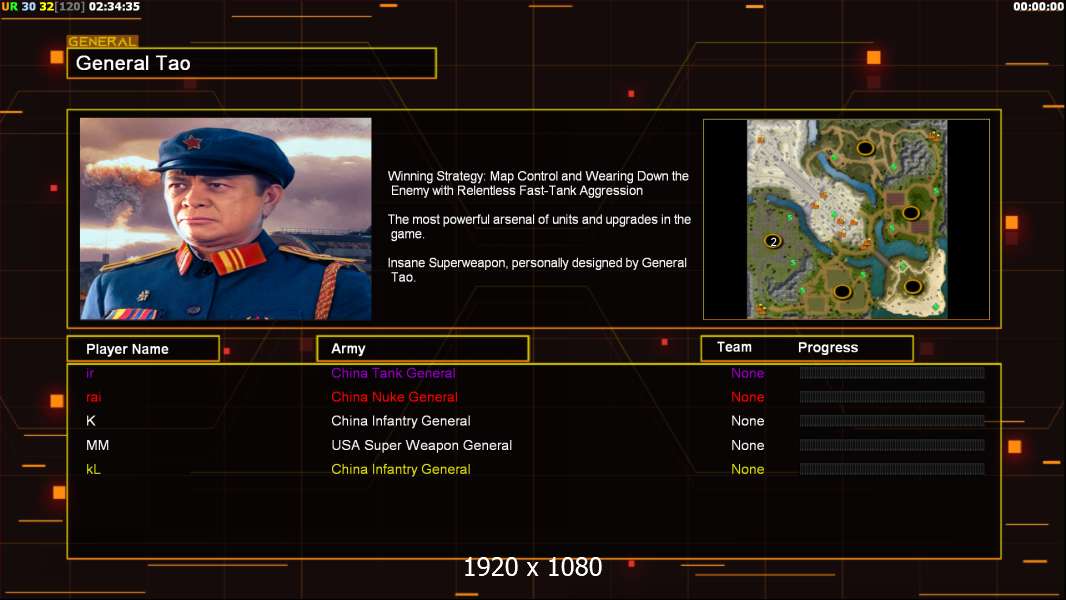Click the team value 'None' for rai
Screen dimensions: 1066x600
click(747, 397)
